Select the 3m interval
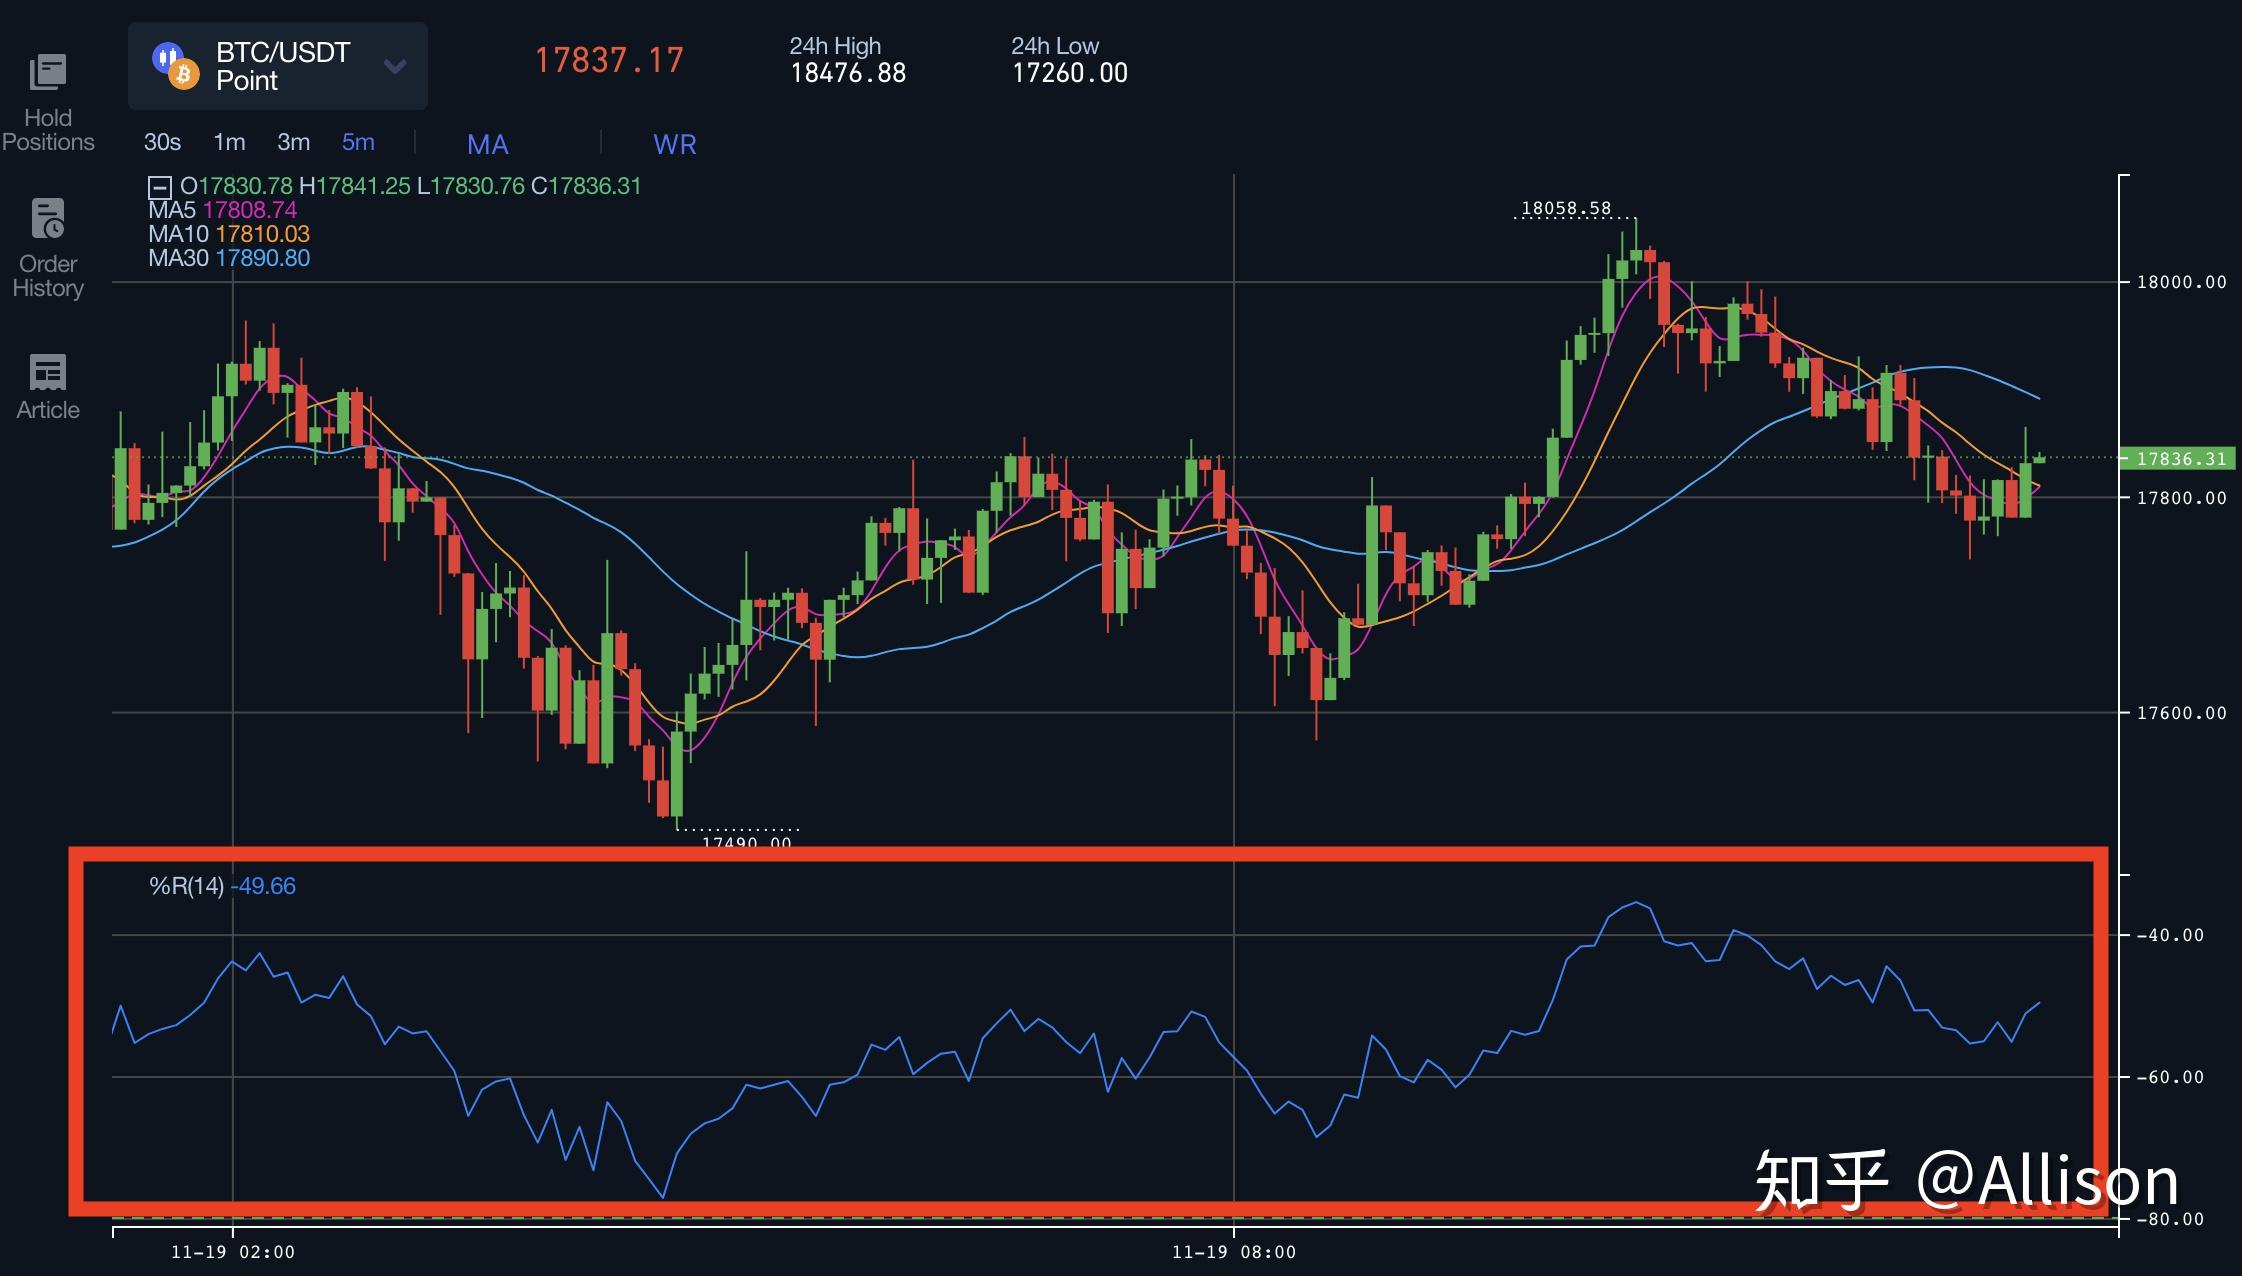This screenshot has width=2242, height=1276. (x=293, y=142)
